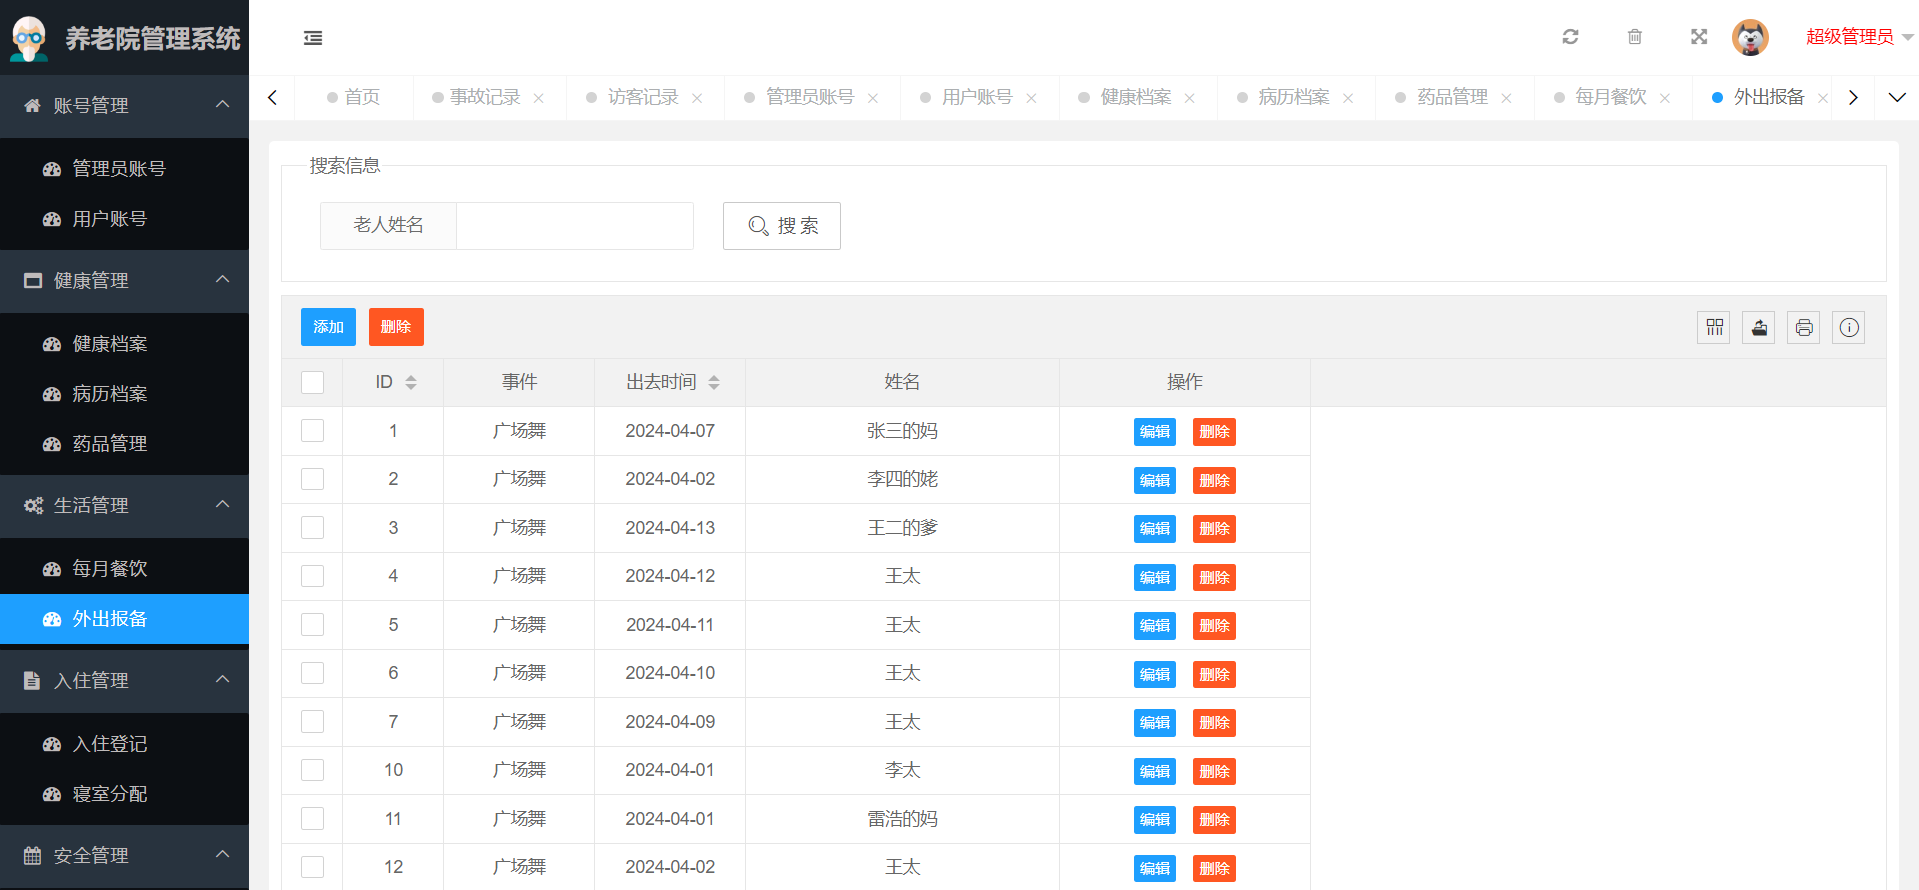Open 入住登记 in the sidebar
This screenshot has height=890, width=1919.
tap(124, 743)
